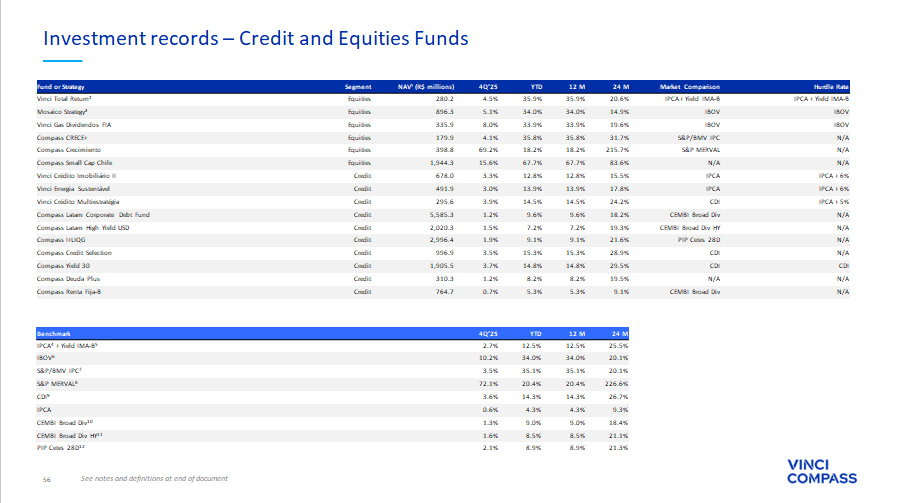Select the Vinci Total Return fund row name

(x=65, y=99)
